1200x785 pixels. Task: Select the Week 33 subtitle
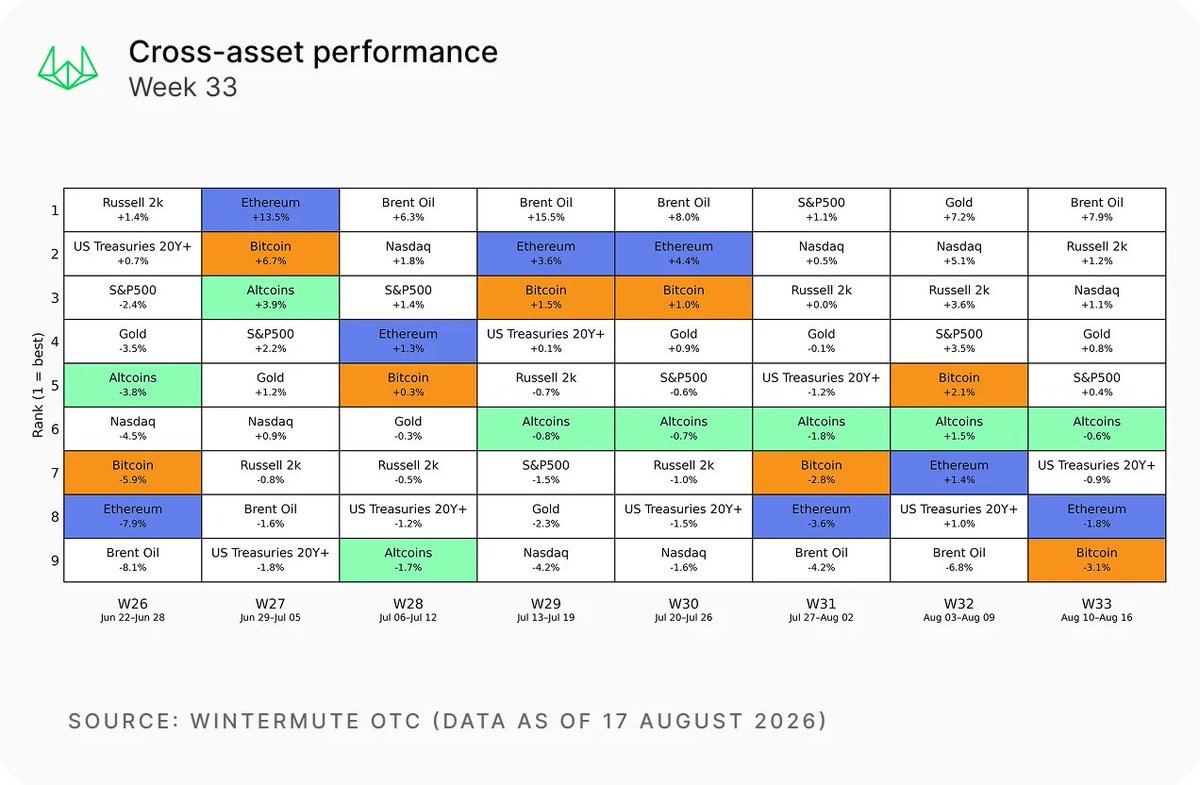click(183, 87)
